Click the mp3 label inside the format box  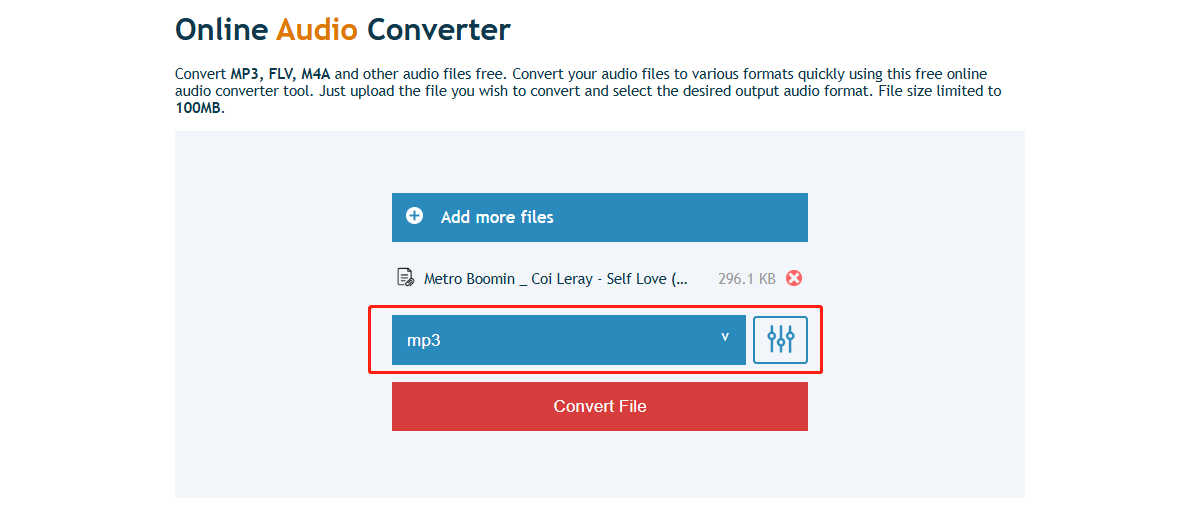[x=424, y=341]
